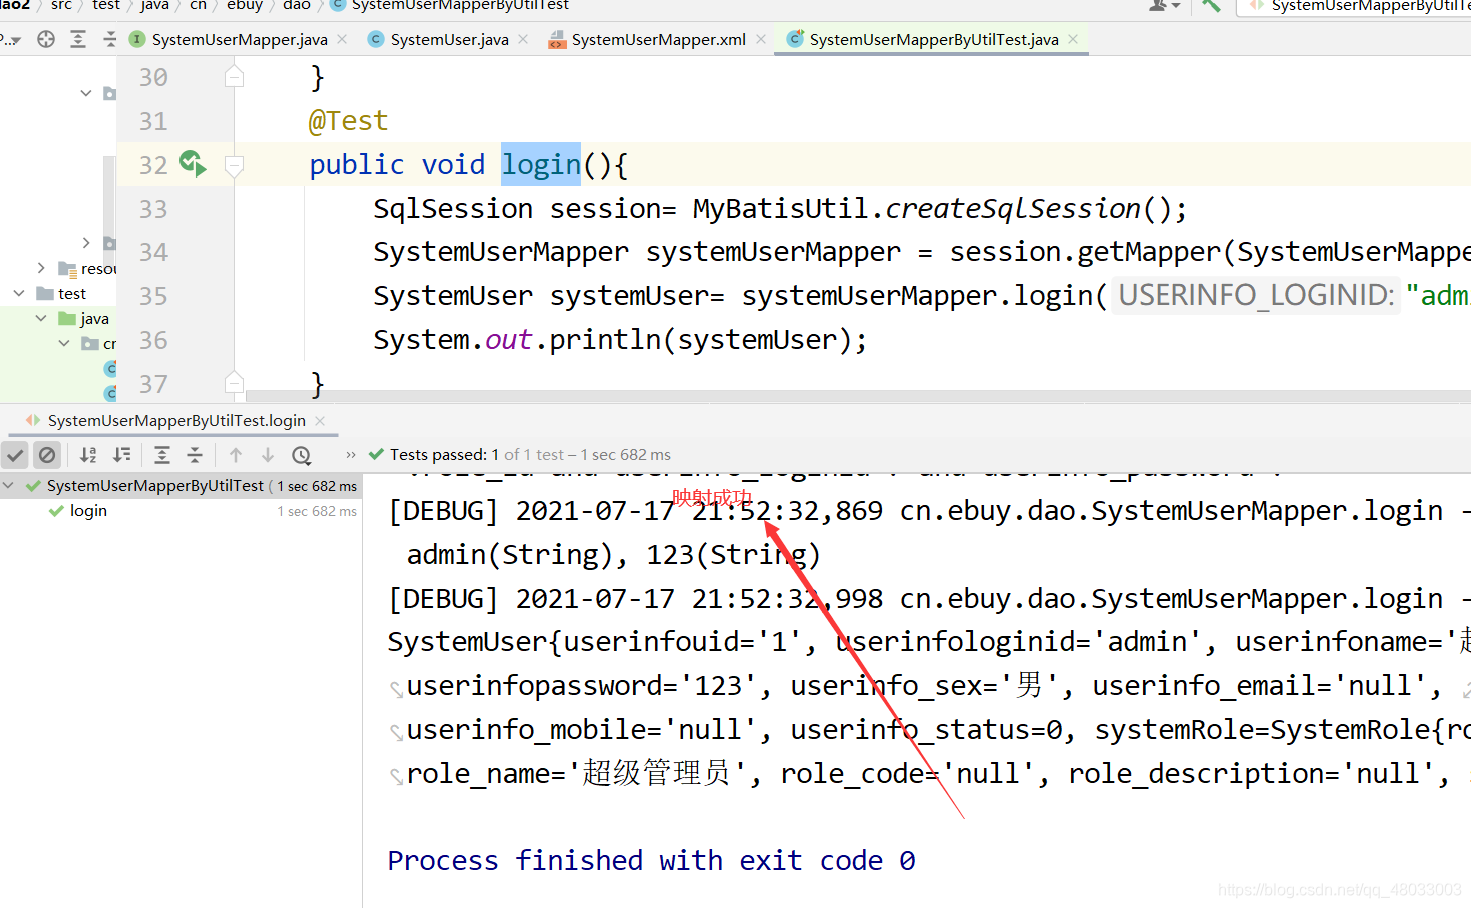Click breadcrumb item ebuy
This screenshot has height=908, width=1471.
click(x=245, y=6)
